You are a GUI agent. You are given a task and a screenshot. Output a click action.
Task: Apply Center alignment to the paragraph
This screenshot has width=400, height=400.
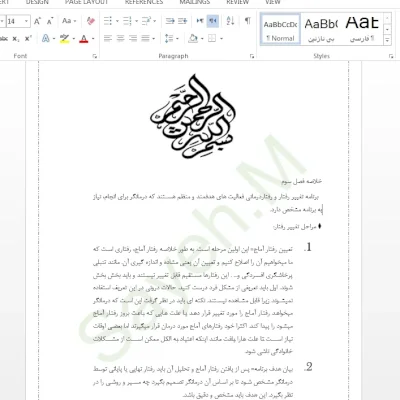[120, 38]
